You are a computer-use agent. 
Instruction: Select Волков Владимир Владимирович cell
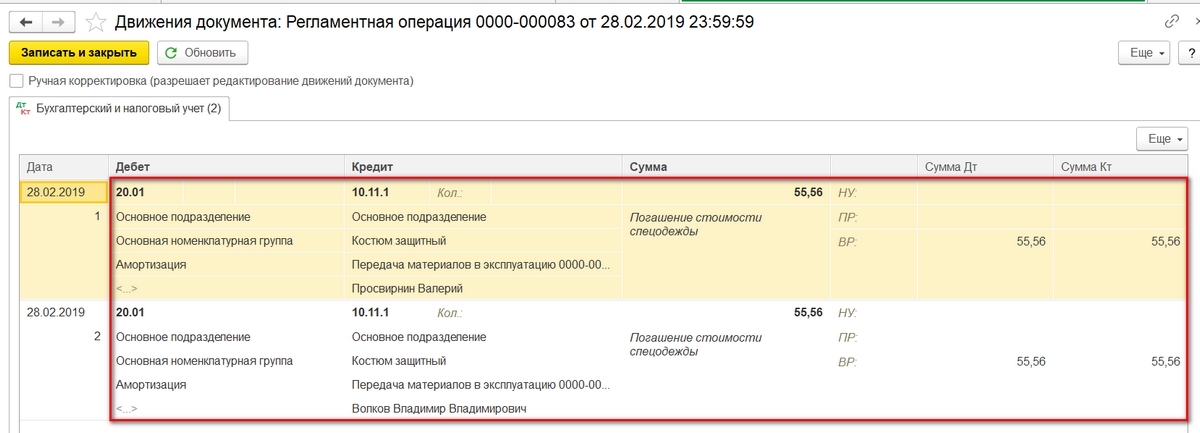pyautogui.click(x=439, y=409)
